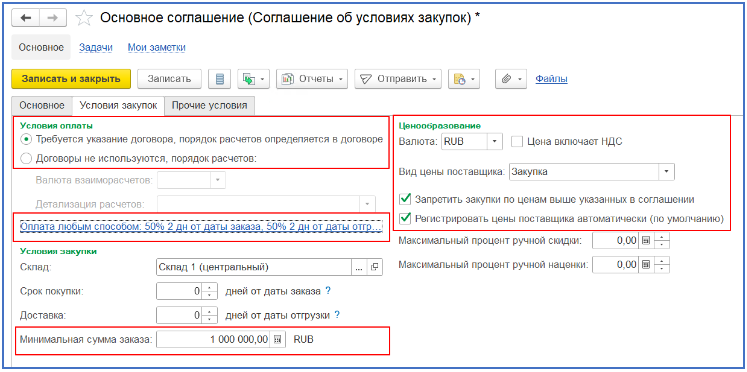Adjust stepper for Максимальный процент ручной скидки
Screen dimensions: 747x372
(662, 241)
